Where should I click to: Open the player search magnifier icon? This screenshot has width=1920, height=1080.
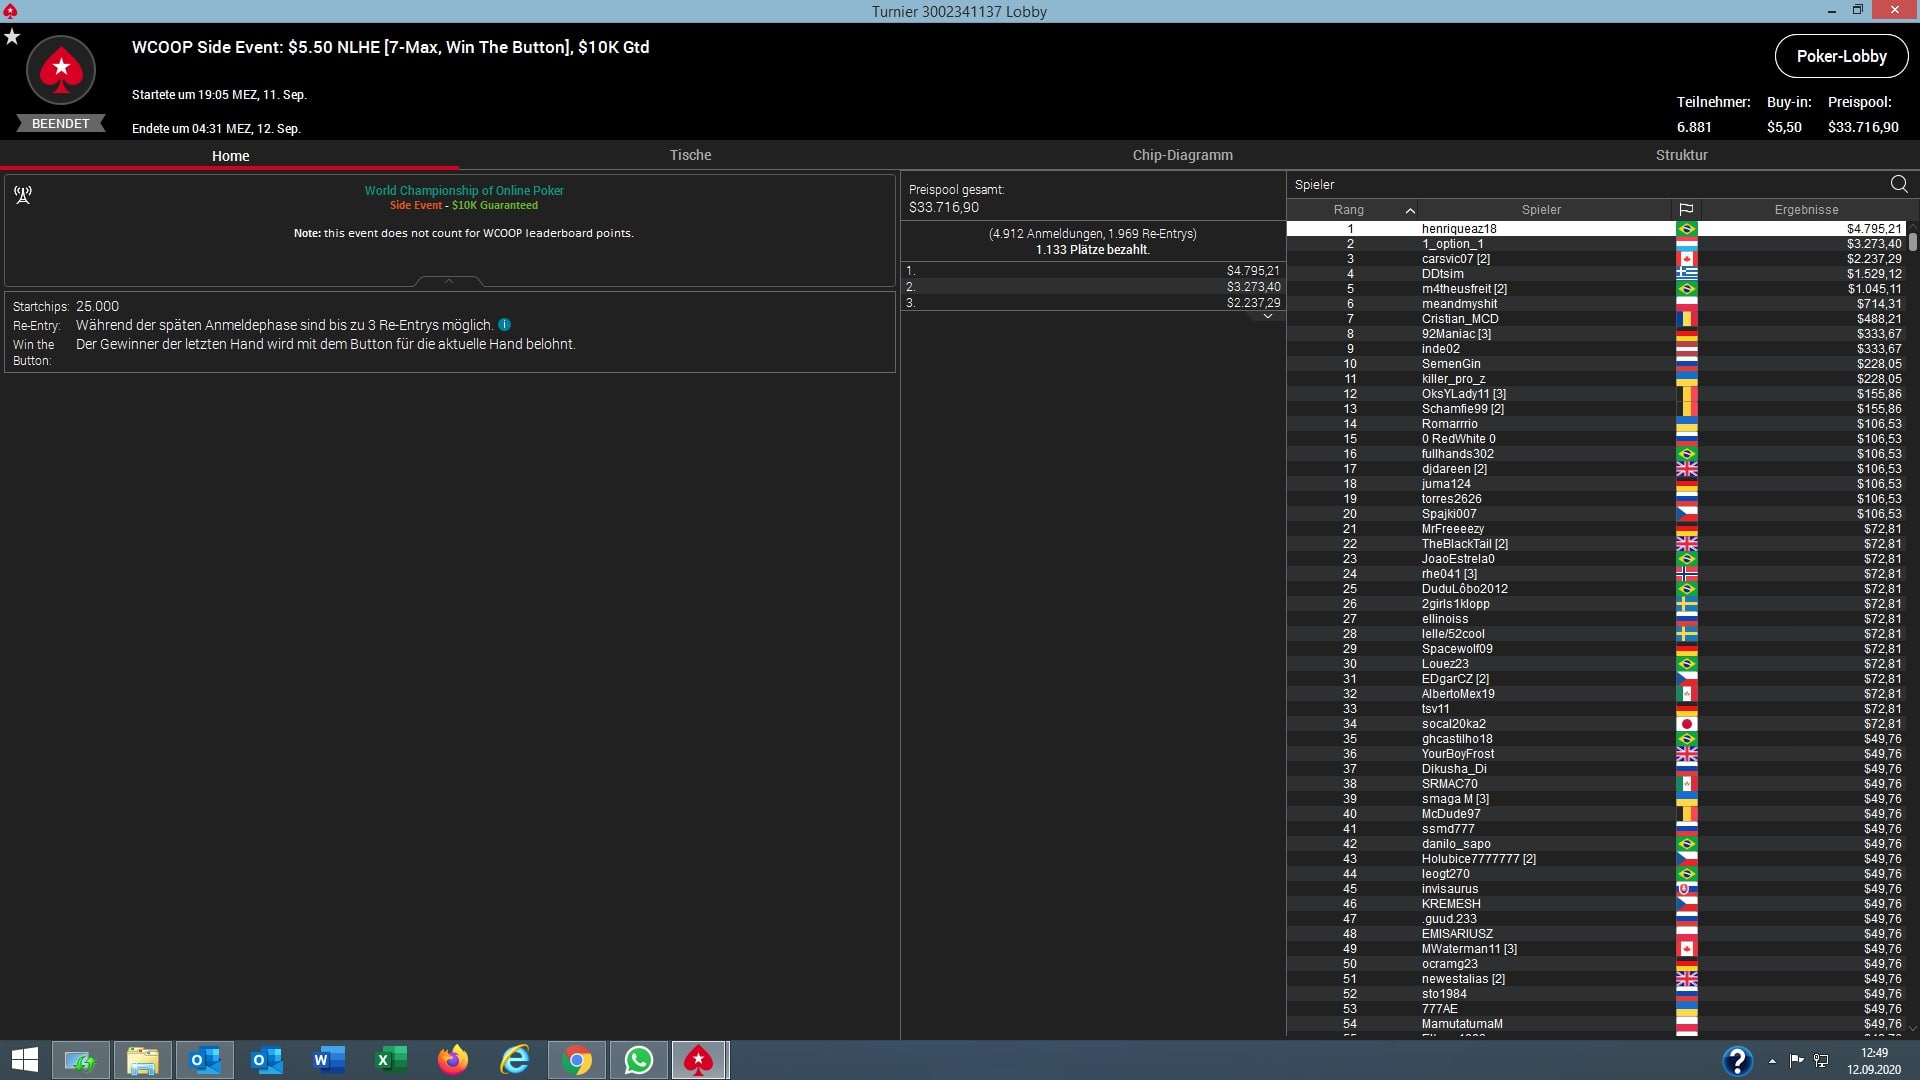point(1899,184)
